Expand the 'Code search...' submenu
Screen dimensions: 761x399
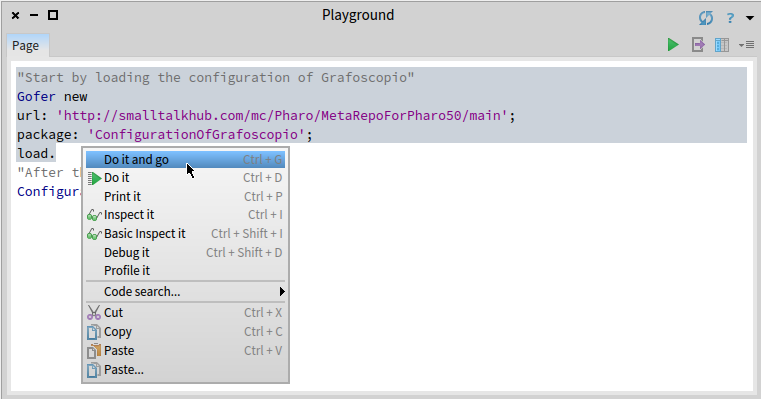coord(185,291)
